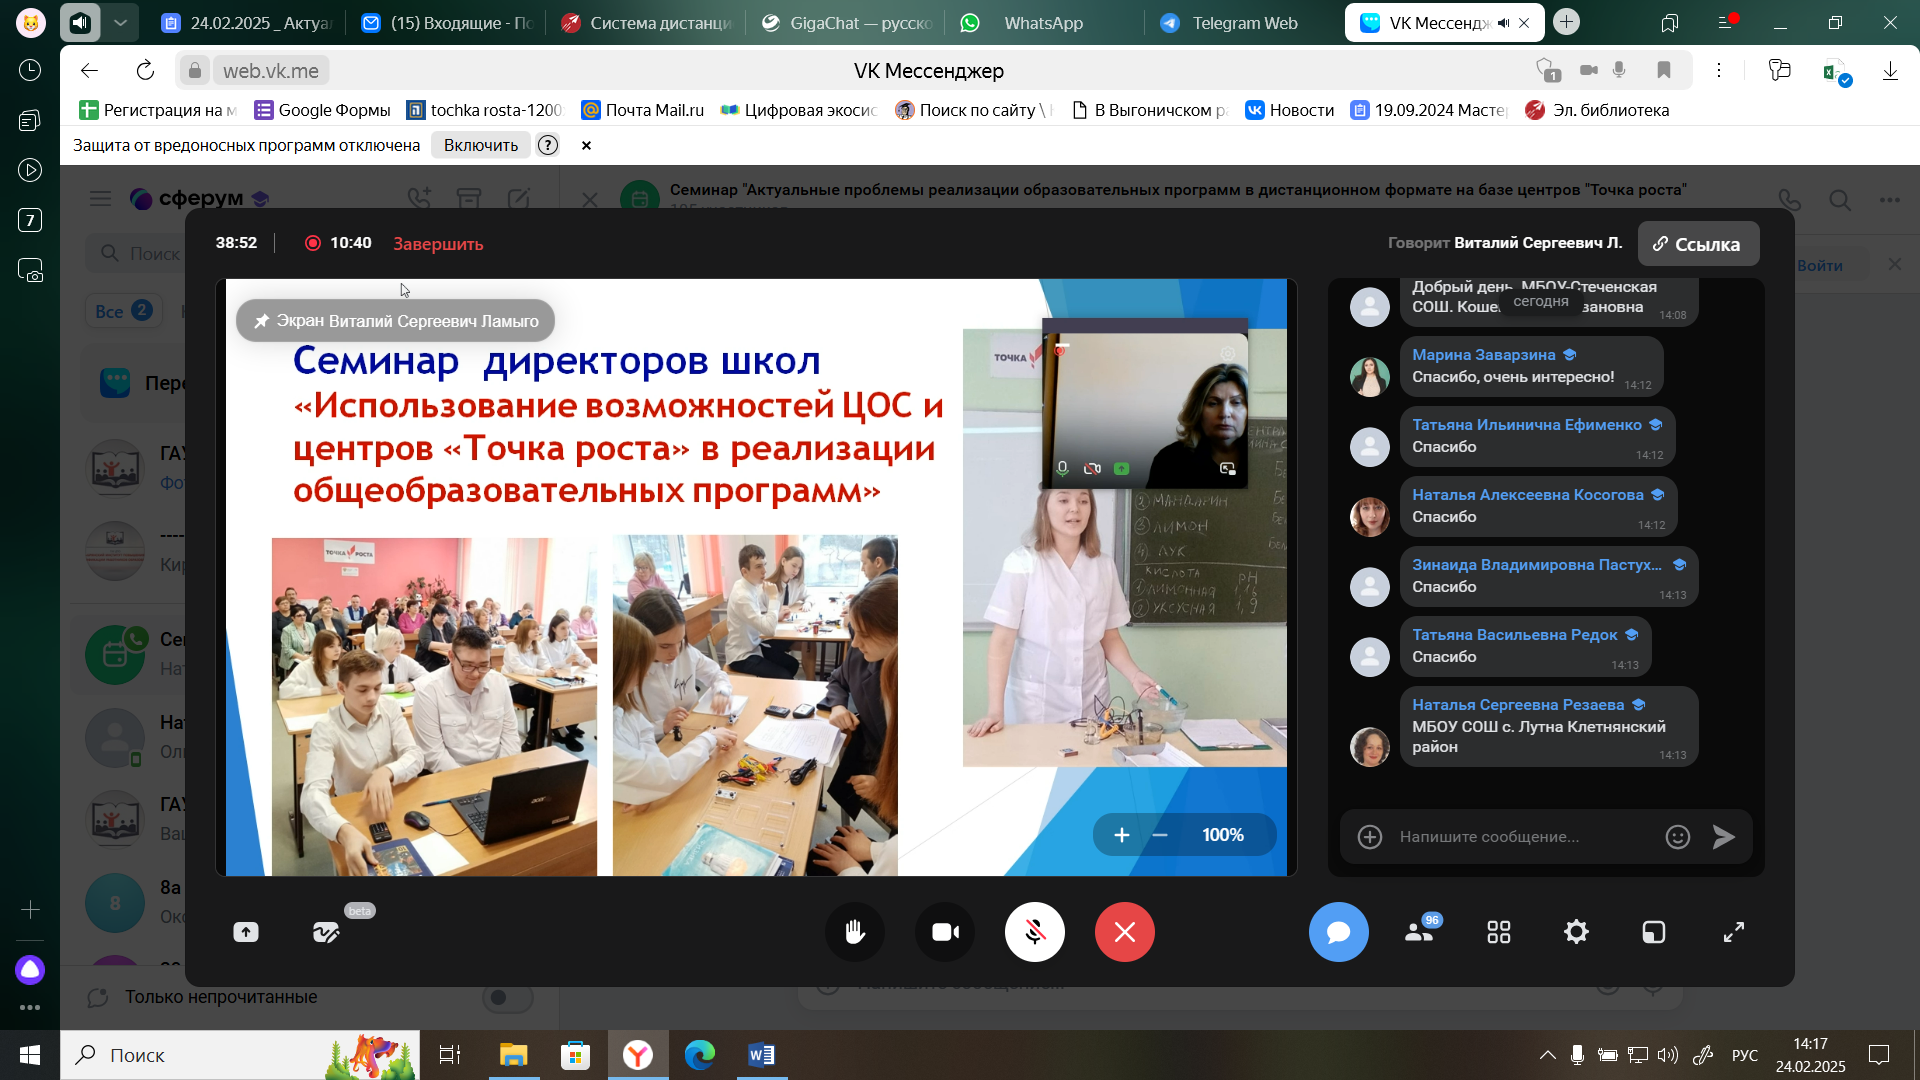The image size is (1920, 1080).
Task: Expand the tab list dropdown arrow
Action: click(x=120, y=22)
